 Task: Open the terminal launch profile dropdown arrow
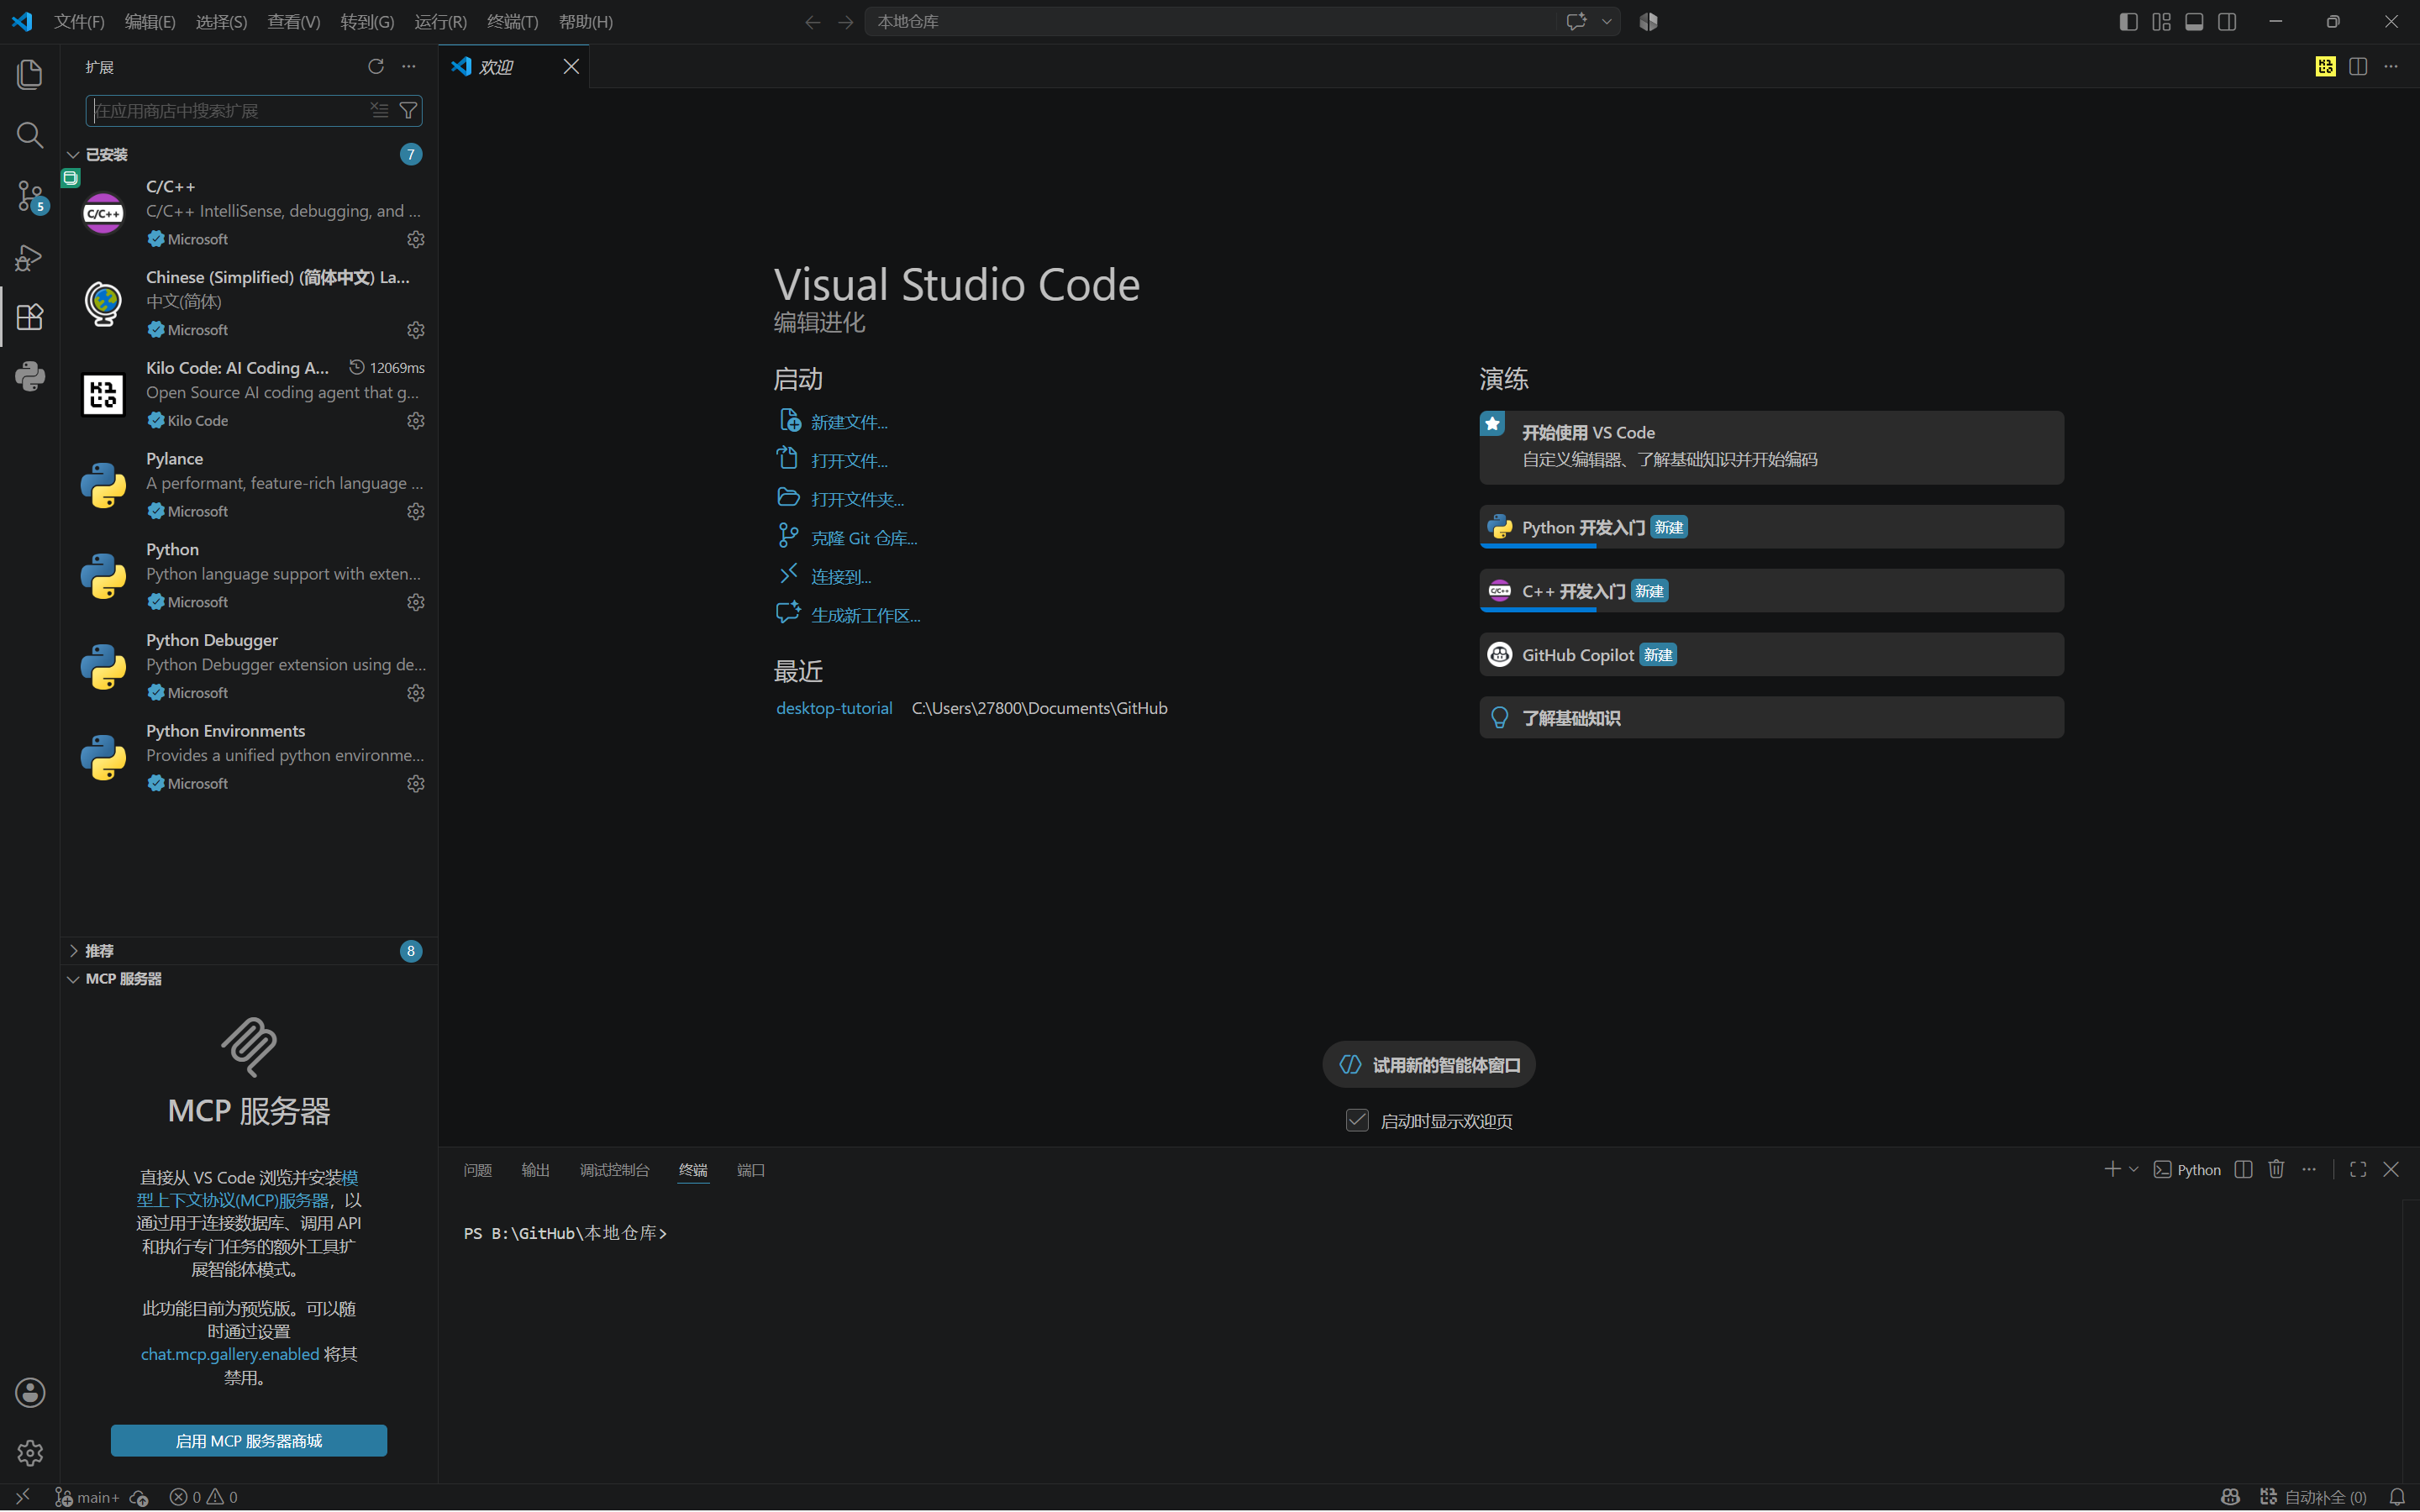tap(2134, 1169)
